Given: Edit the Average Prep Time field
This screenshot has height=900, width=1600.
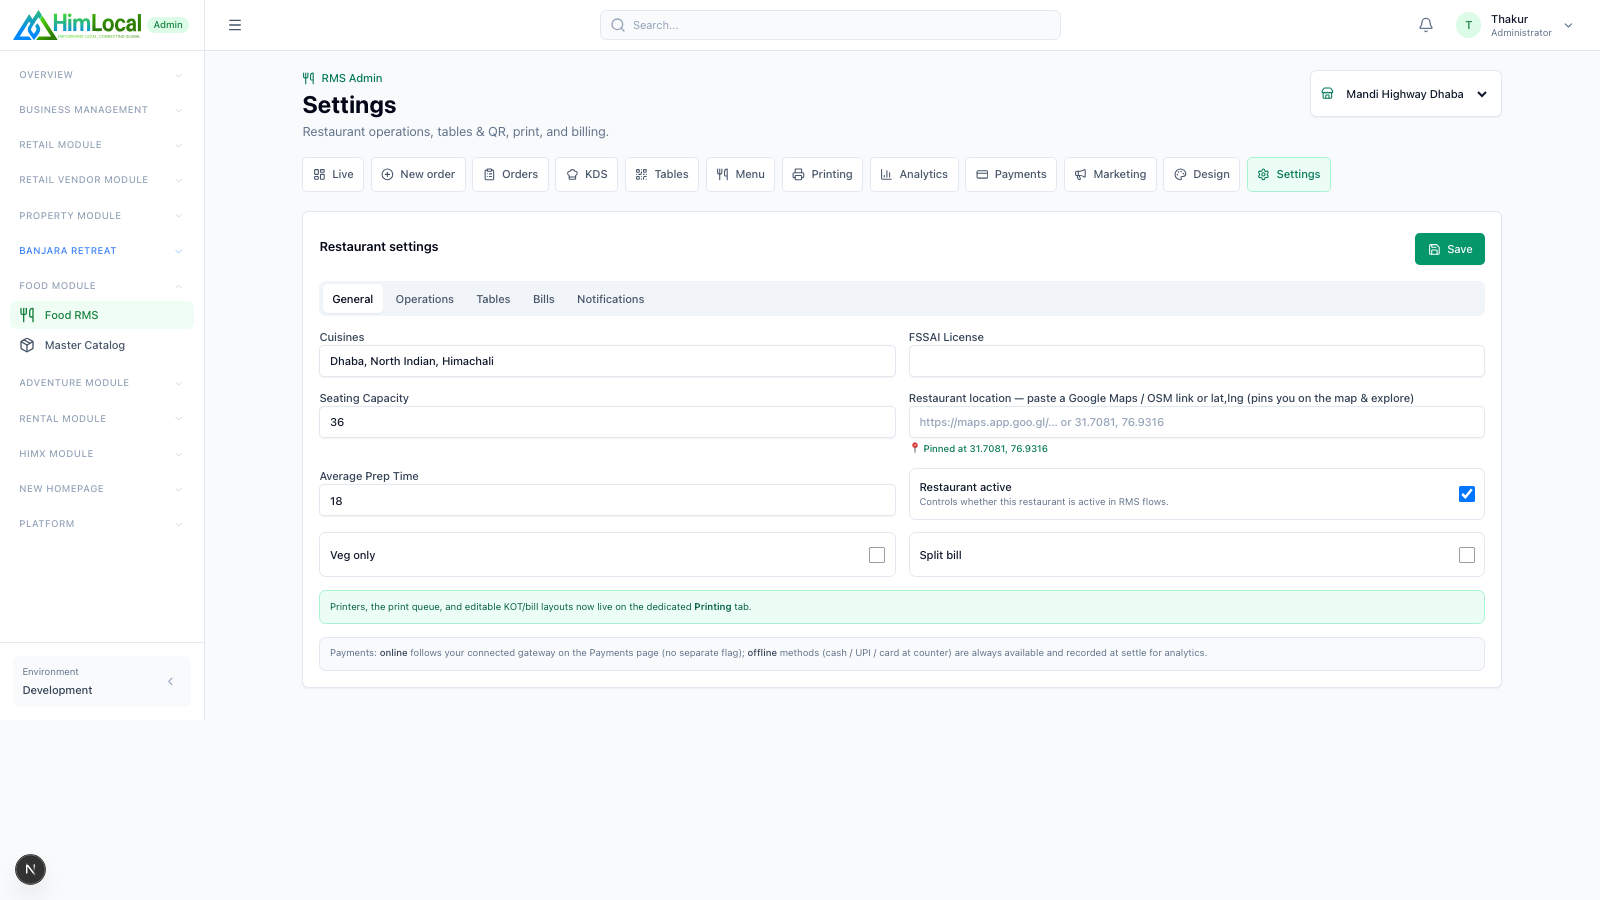Looking at the screenshot, I should (x=607, y=500).
